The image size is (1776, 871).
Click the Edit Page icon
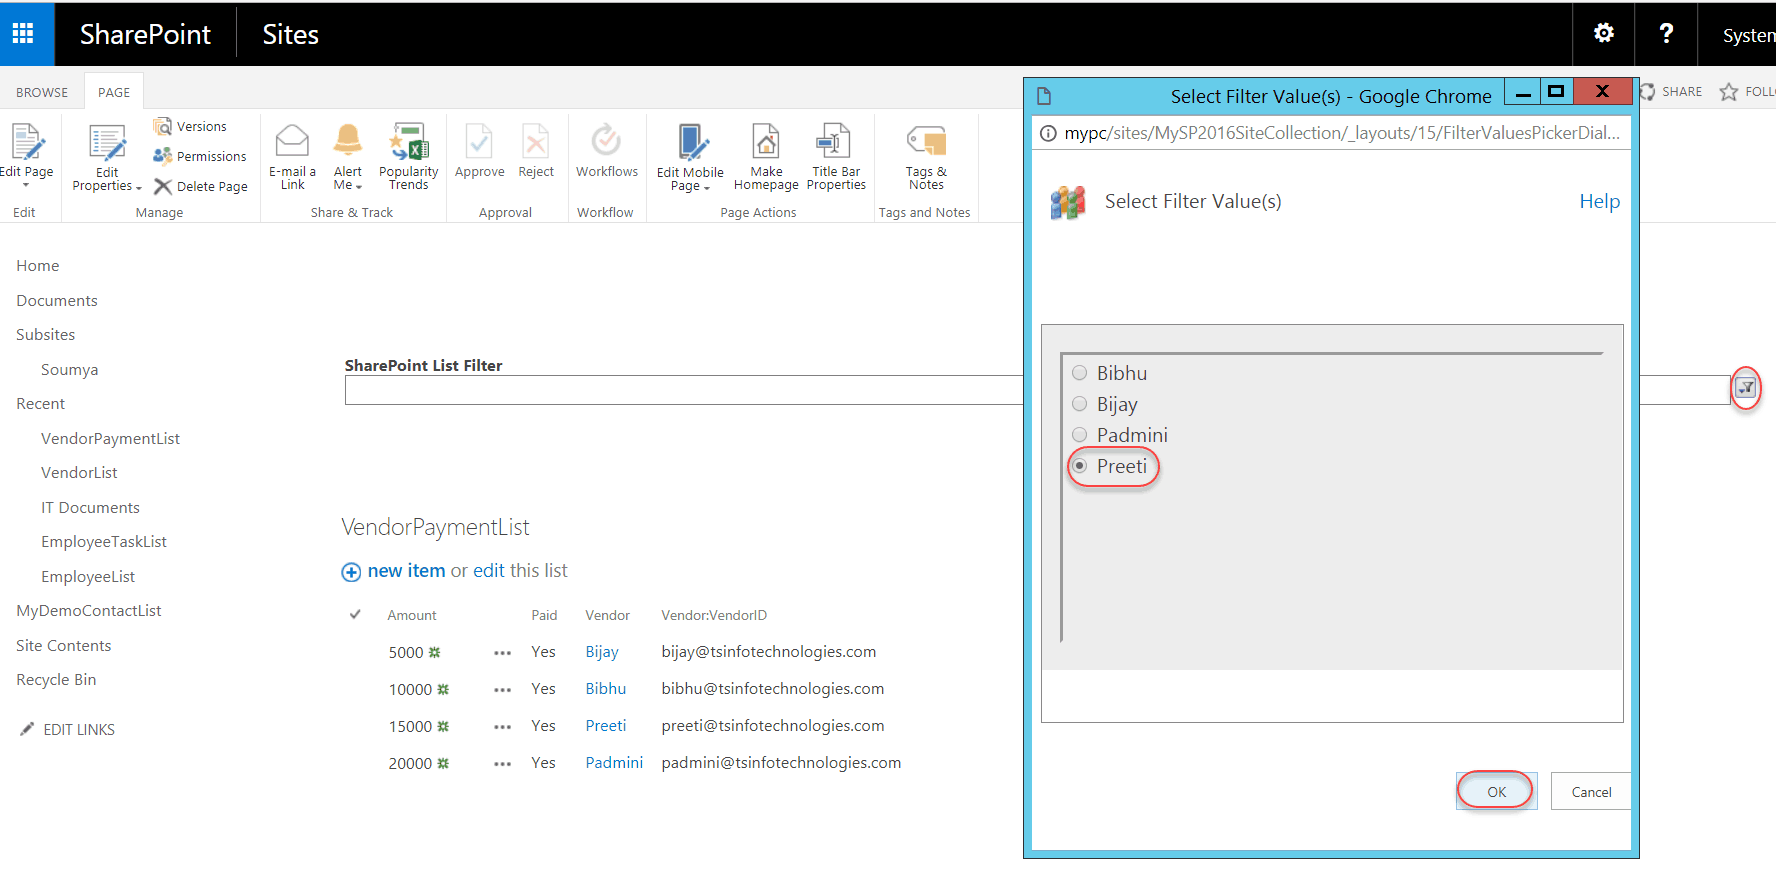point(27,142)
